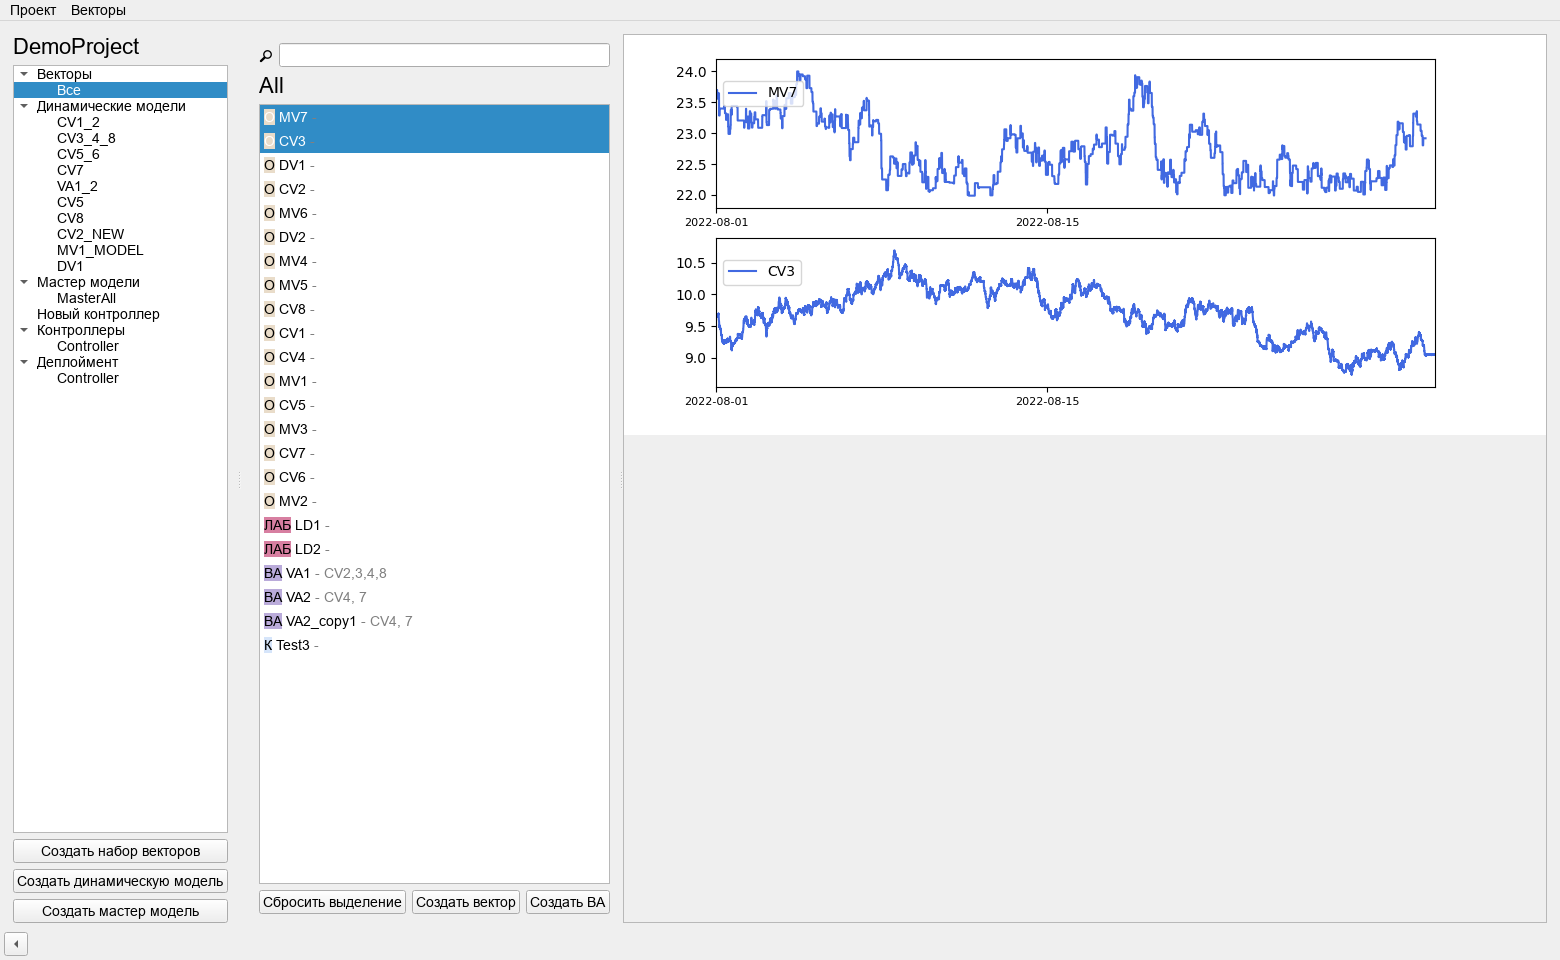The image size is (1560, 960).
Task: Click the K badge beside Test3
Action: [268, 645]
